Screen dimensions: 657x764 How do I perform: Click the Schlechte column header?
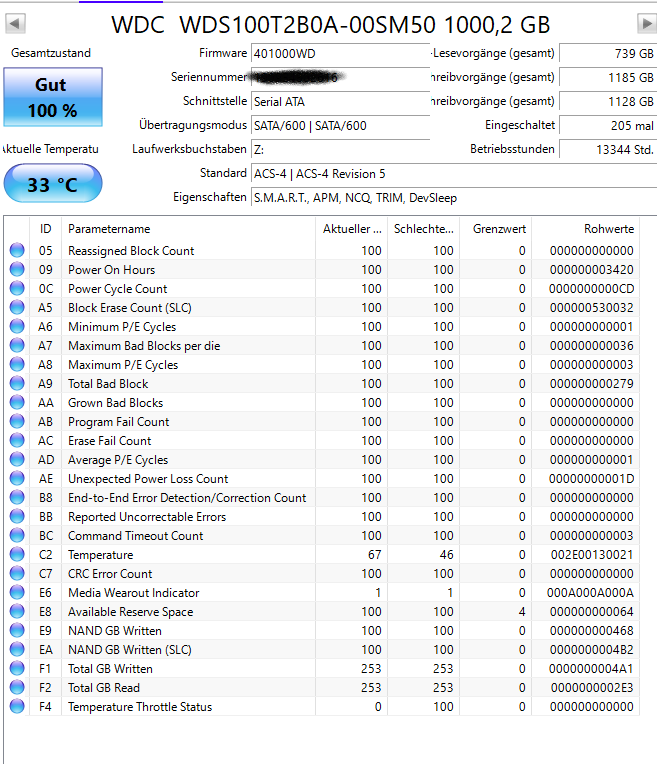coord(424,229)
